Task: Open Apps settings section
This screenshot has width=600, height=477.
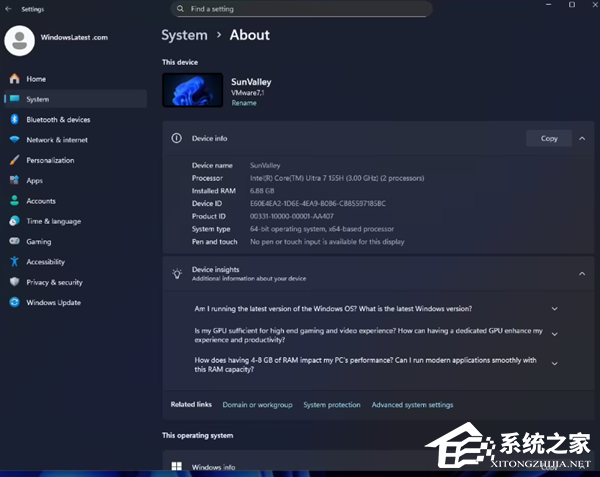Action: point(75,180)
